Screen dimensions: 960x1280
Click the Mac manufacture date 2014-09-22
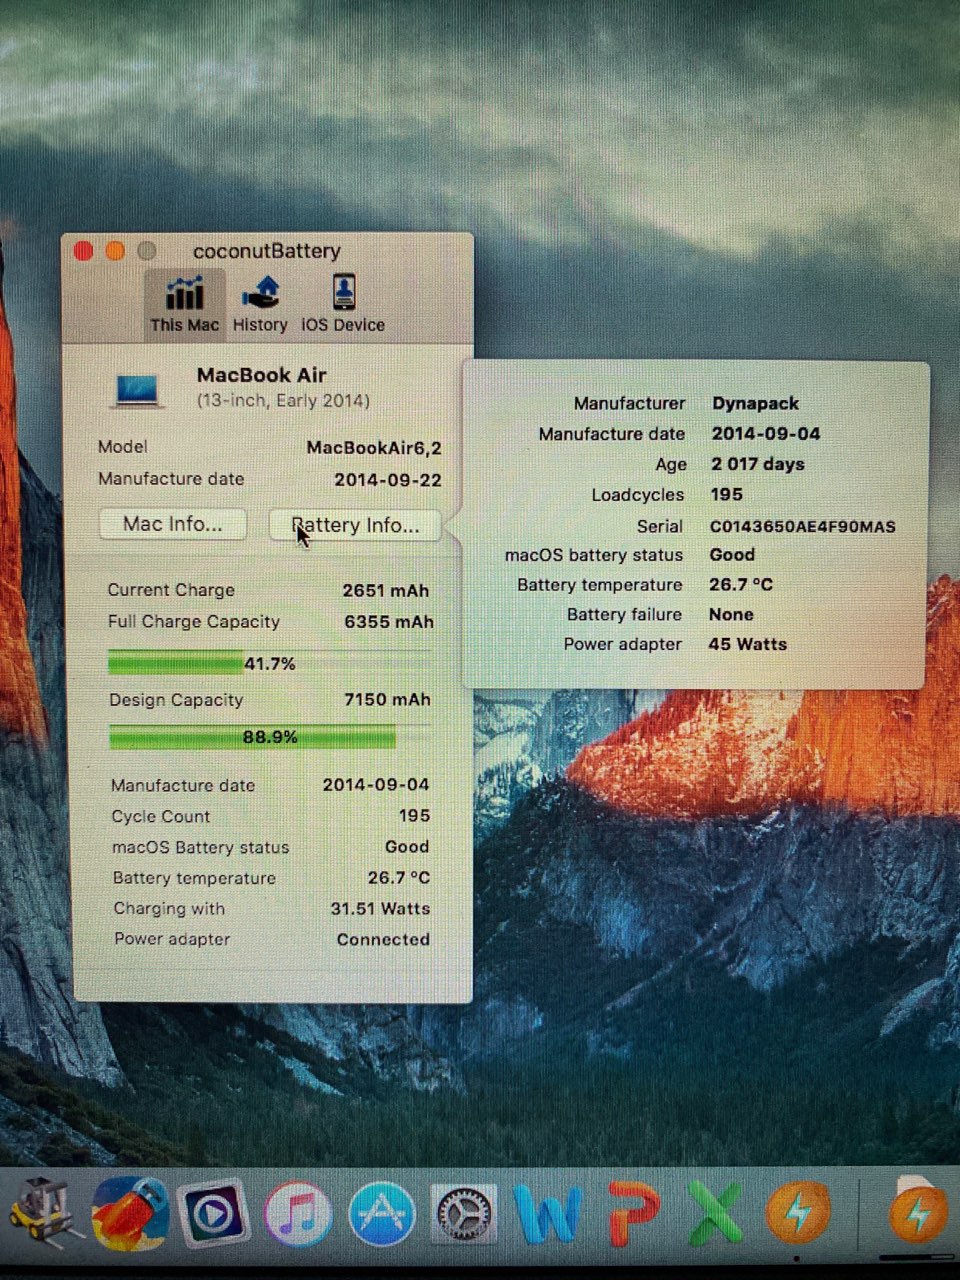(x=388, y=480)
